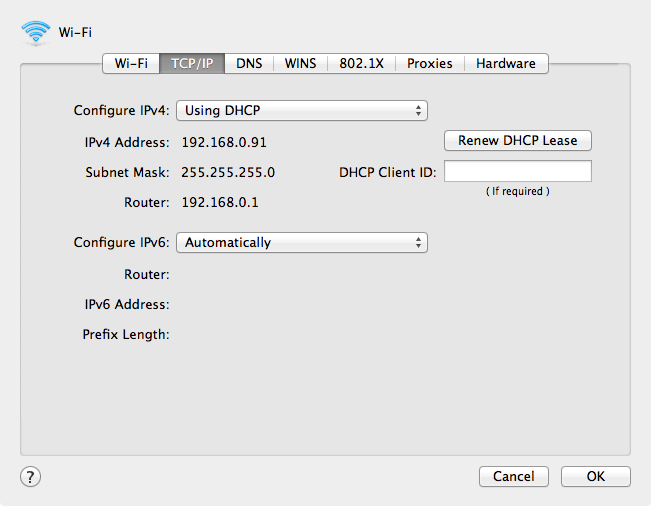Click the IPv4 address 192.168.0.91
Image resolution: width=651 pixels, height=506 pixels.
224,142
